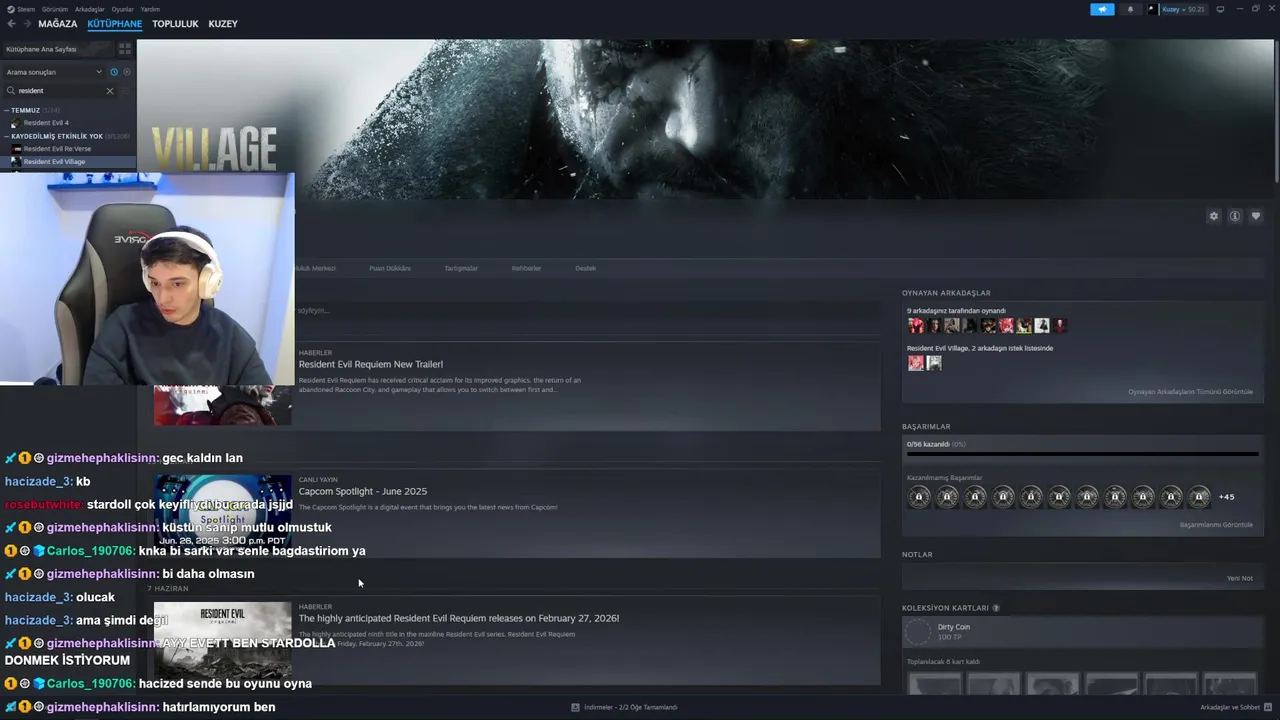
Task: Open the Requiem releases February 27, 2026 news
Action: 459,619
